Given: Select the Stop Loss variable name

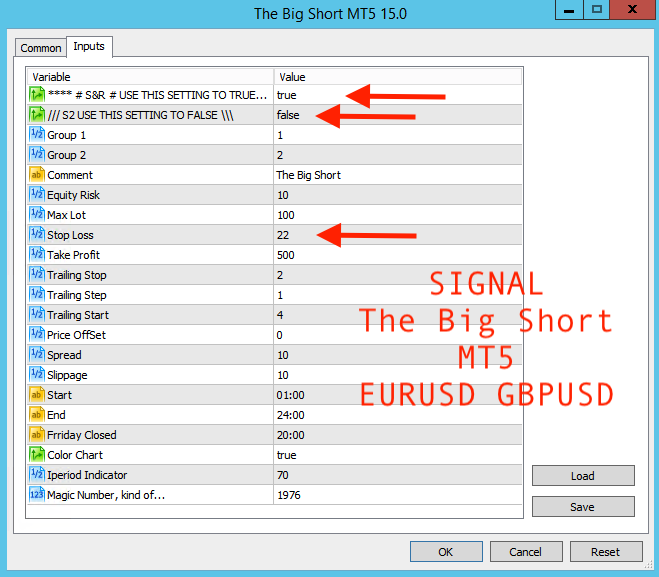Looking at the screenshot, I should pyautogui.click(x=70, y=235).
